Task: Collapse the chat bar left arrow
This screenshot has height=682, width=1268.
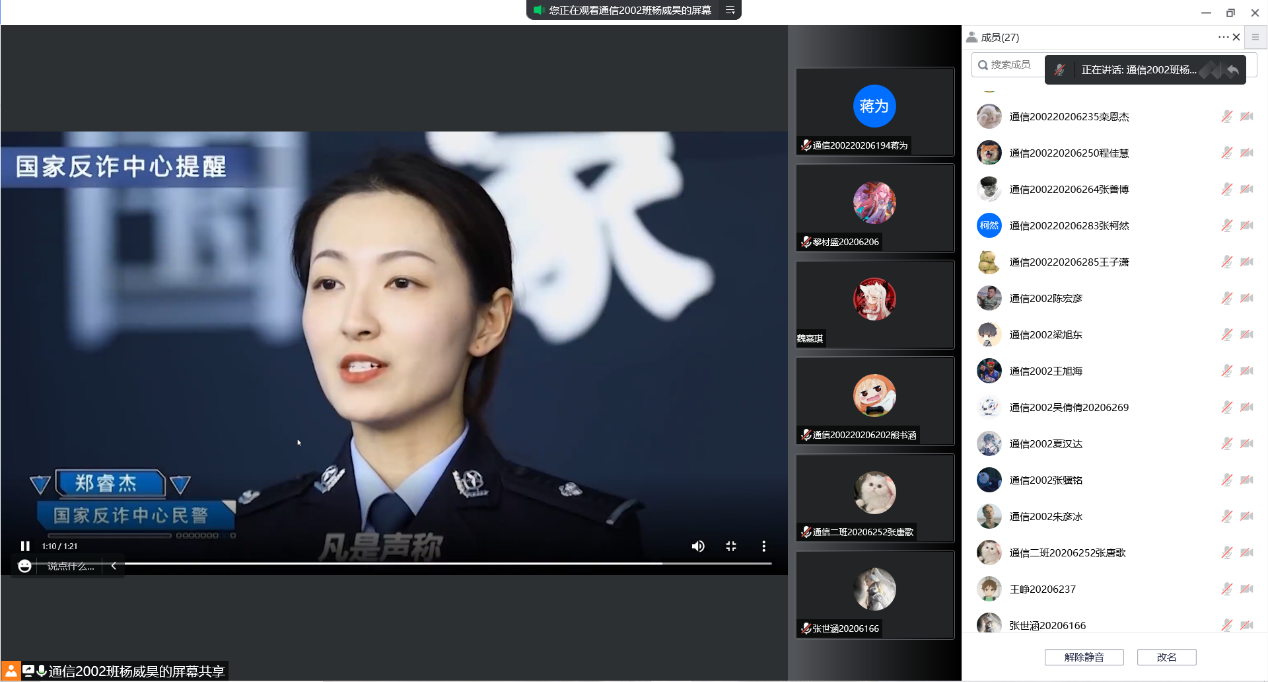Action: coord(114,566)
